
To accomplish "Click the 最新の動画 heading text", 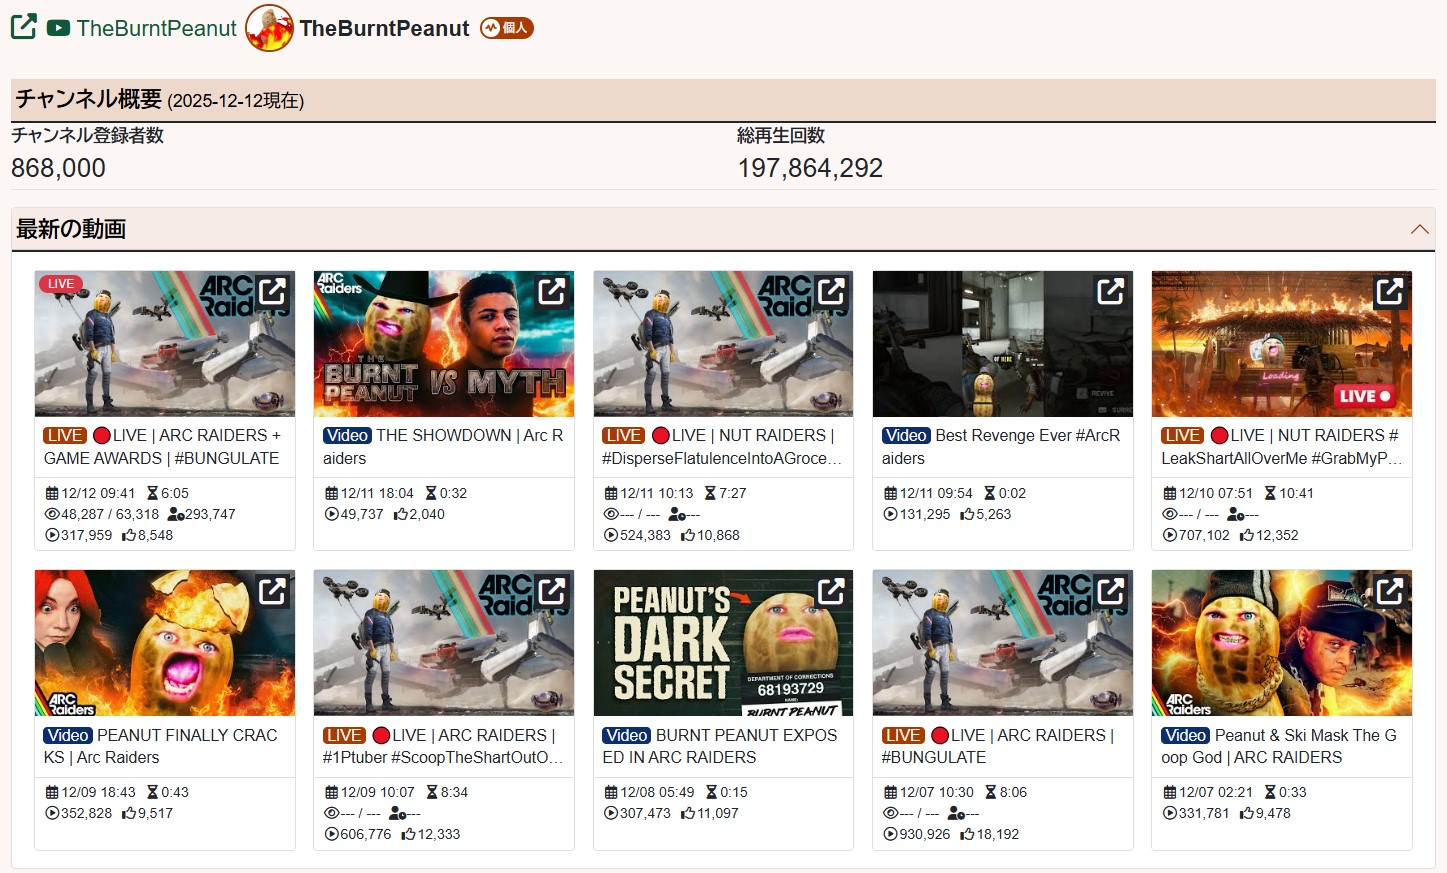I will [71, 229].
